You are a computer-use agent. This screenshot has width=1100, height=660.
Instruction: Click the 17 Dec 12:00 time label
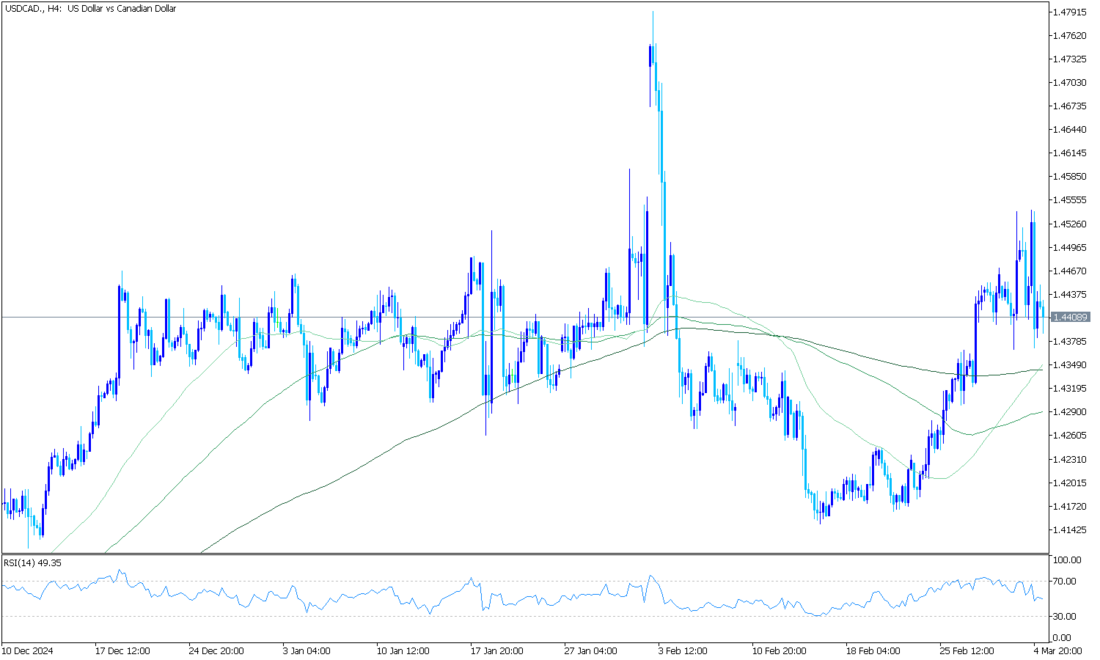(123, 651)
